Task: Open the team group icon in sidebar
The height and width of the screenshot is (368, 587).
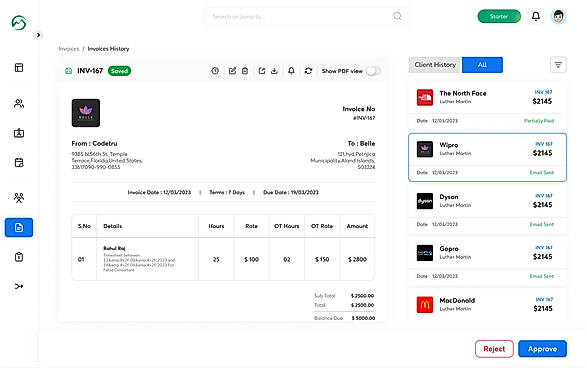Action: tap(19, 197)
